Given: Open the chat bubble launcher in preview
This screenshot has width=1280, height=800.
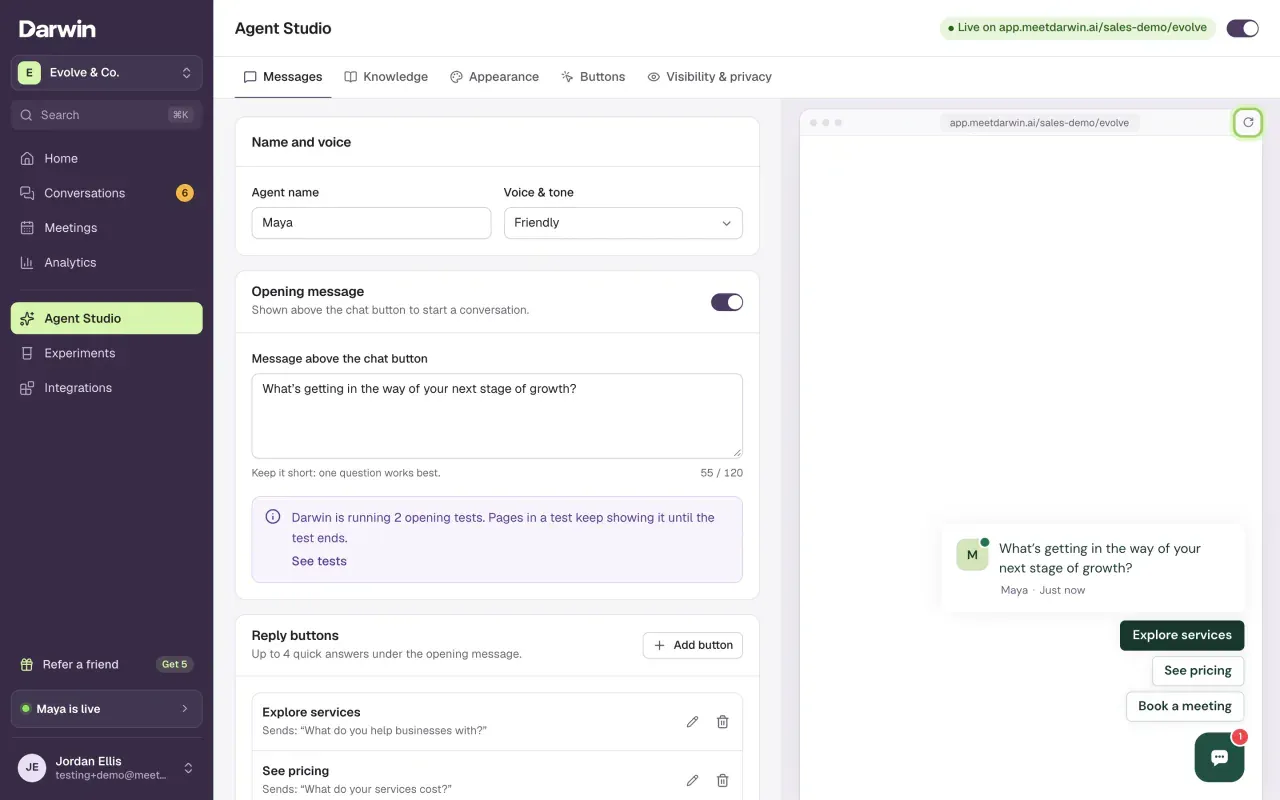Looking at the screenshot, I should pyautogui.click(x=1219, y=757).
